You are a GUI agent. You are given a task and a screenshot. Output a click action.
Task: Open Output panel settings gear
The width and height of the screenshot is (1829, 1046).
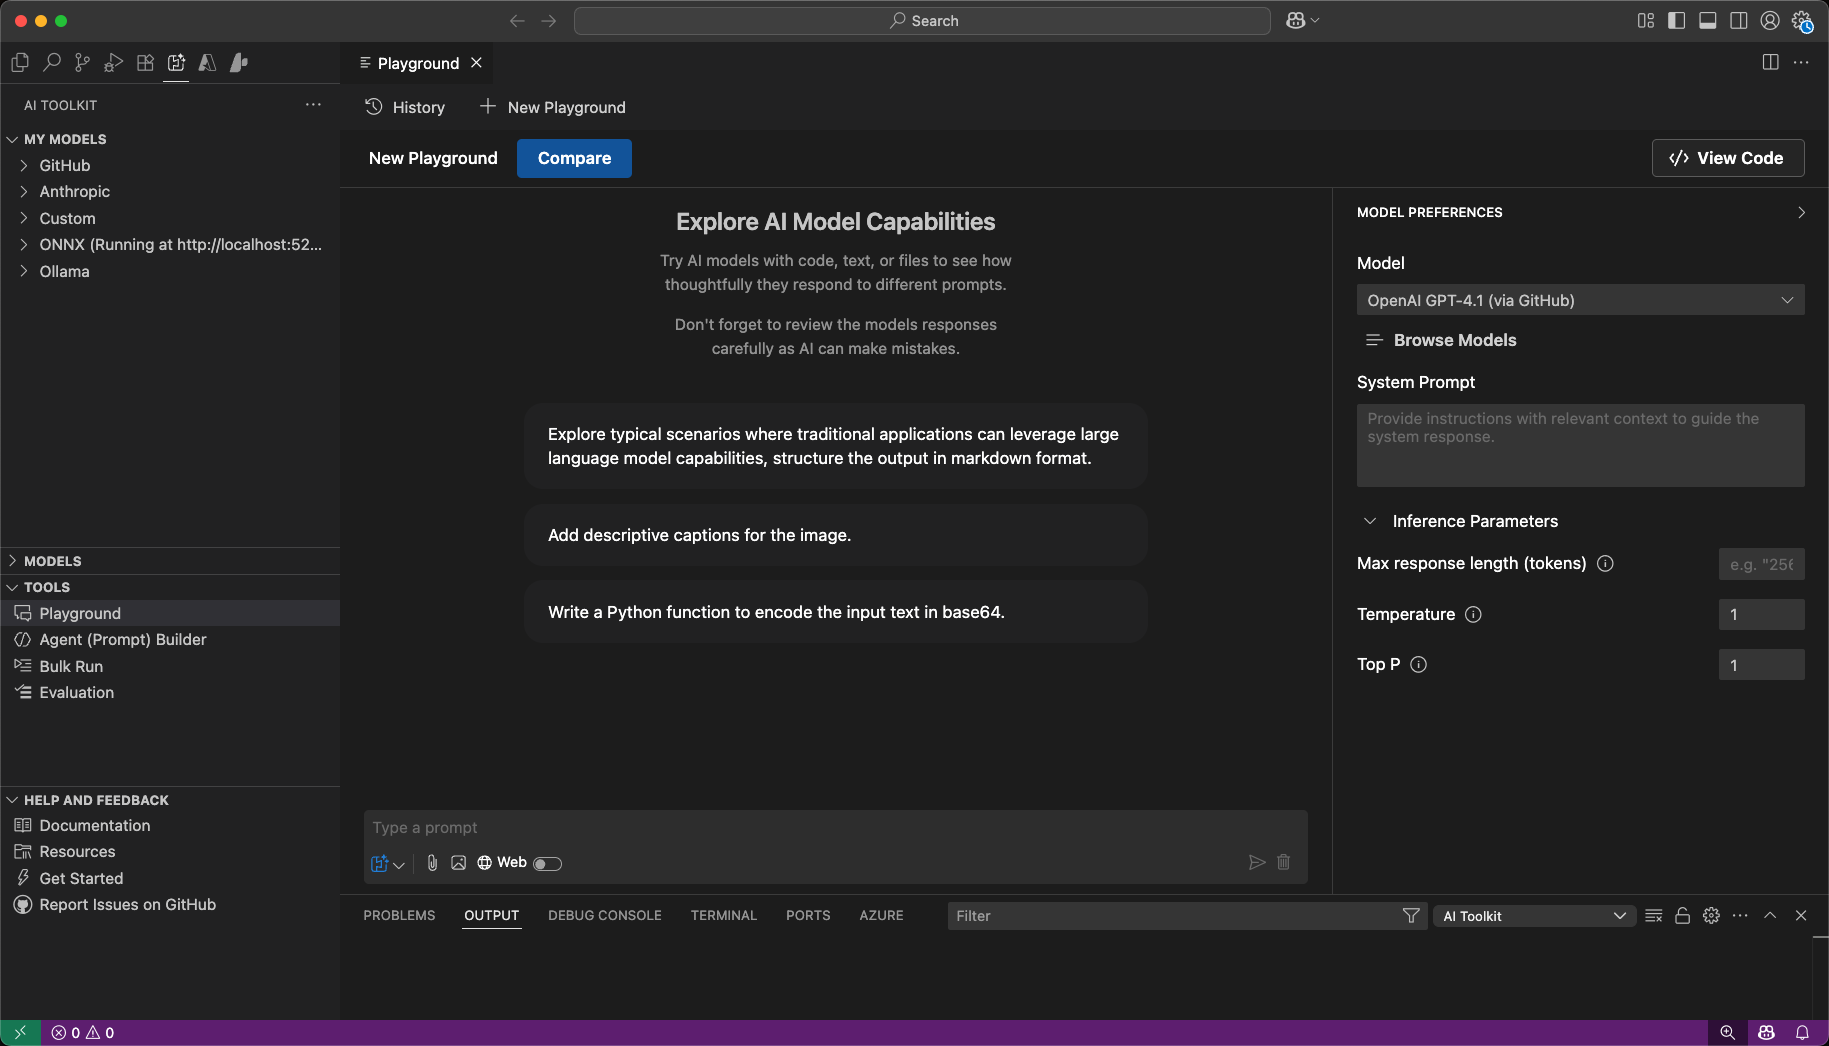(1710, 915)
